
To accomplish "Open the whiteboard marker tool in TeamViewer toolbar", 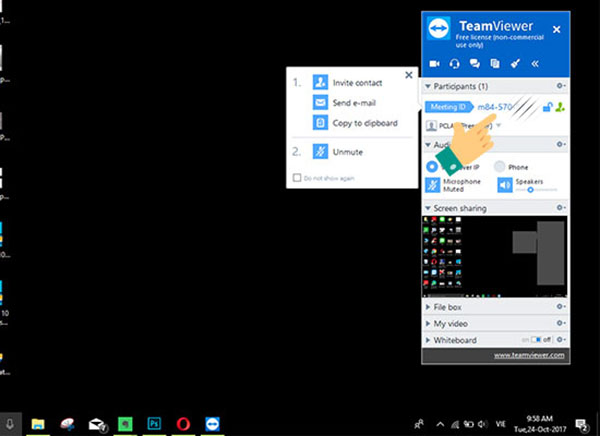I will click(515, 64).
